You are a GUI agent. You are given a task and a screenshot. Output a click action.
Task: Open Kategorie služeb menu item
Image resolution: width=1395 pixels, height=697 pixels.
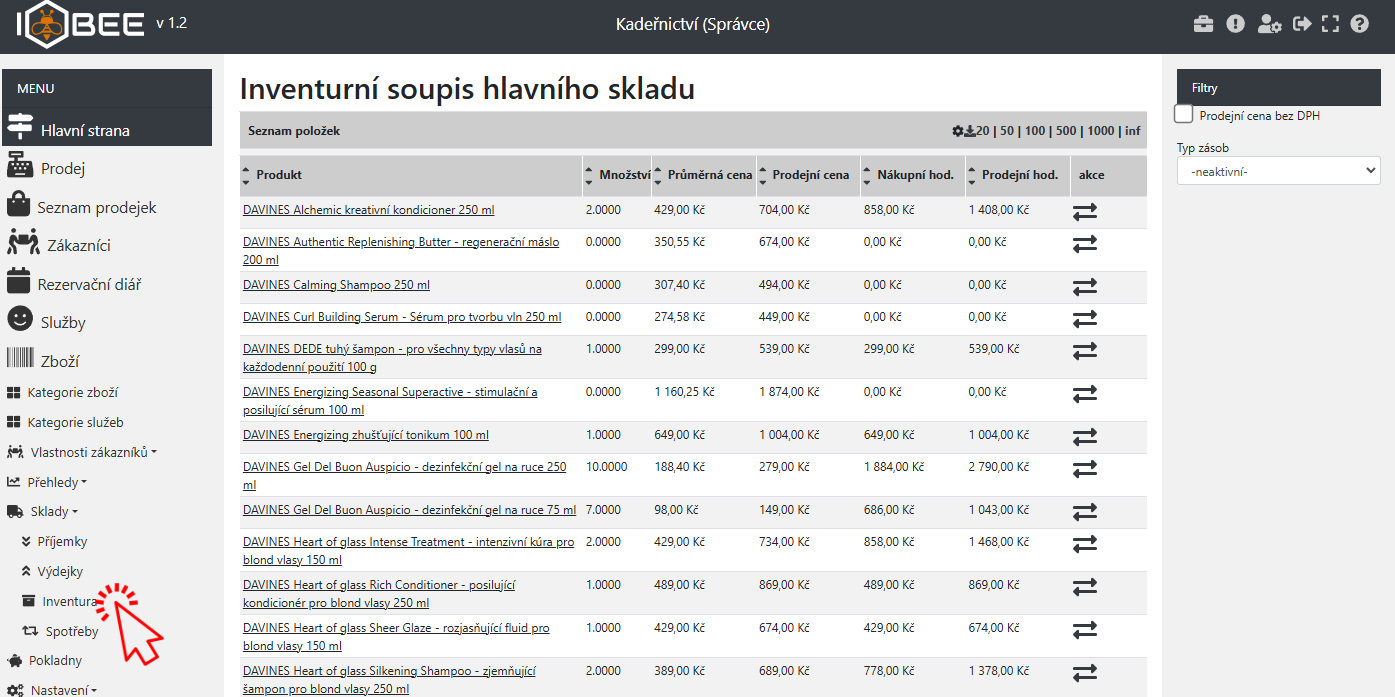pyautogui.click(x=75, y=422)
